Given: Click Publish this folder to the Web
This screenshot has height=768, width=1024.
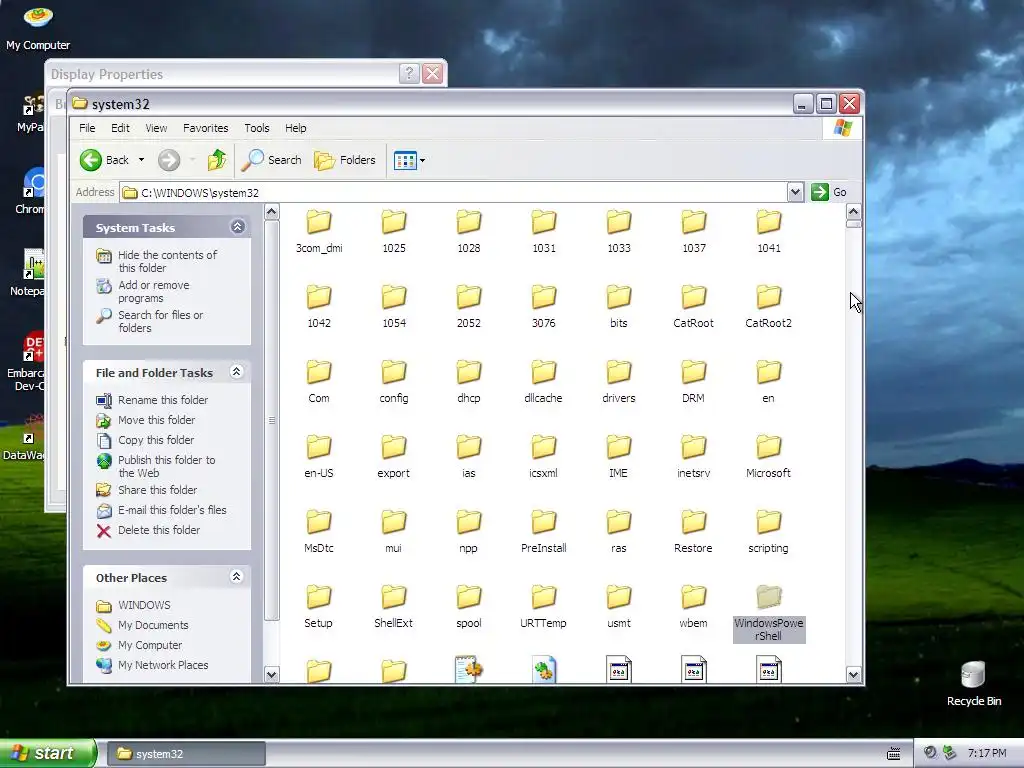Looking at the screenshot, I should (167, 466).
